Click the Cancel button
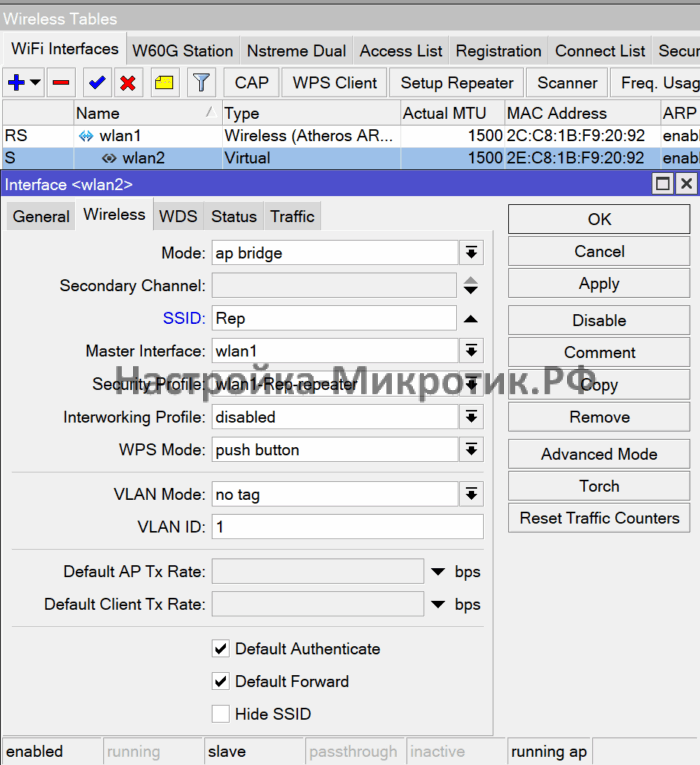Viewport: 700px width, 765px height. 599,251
